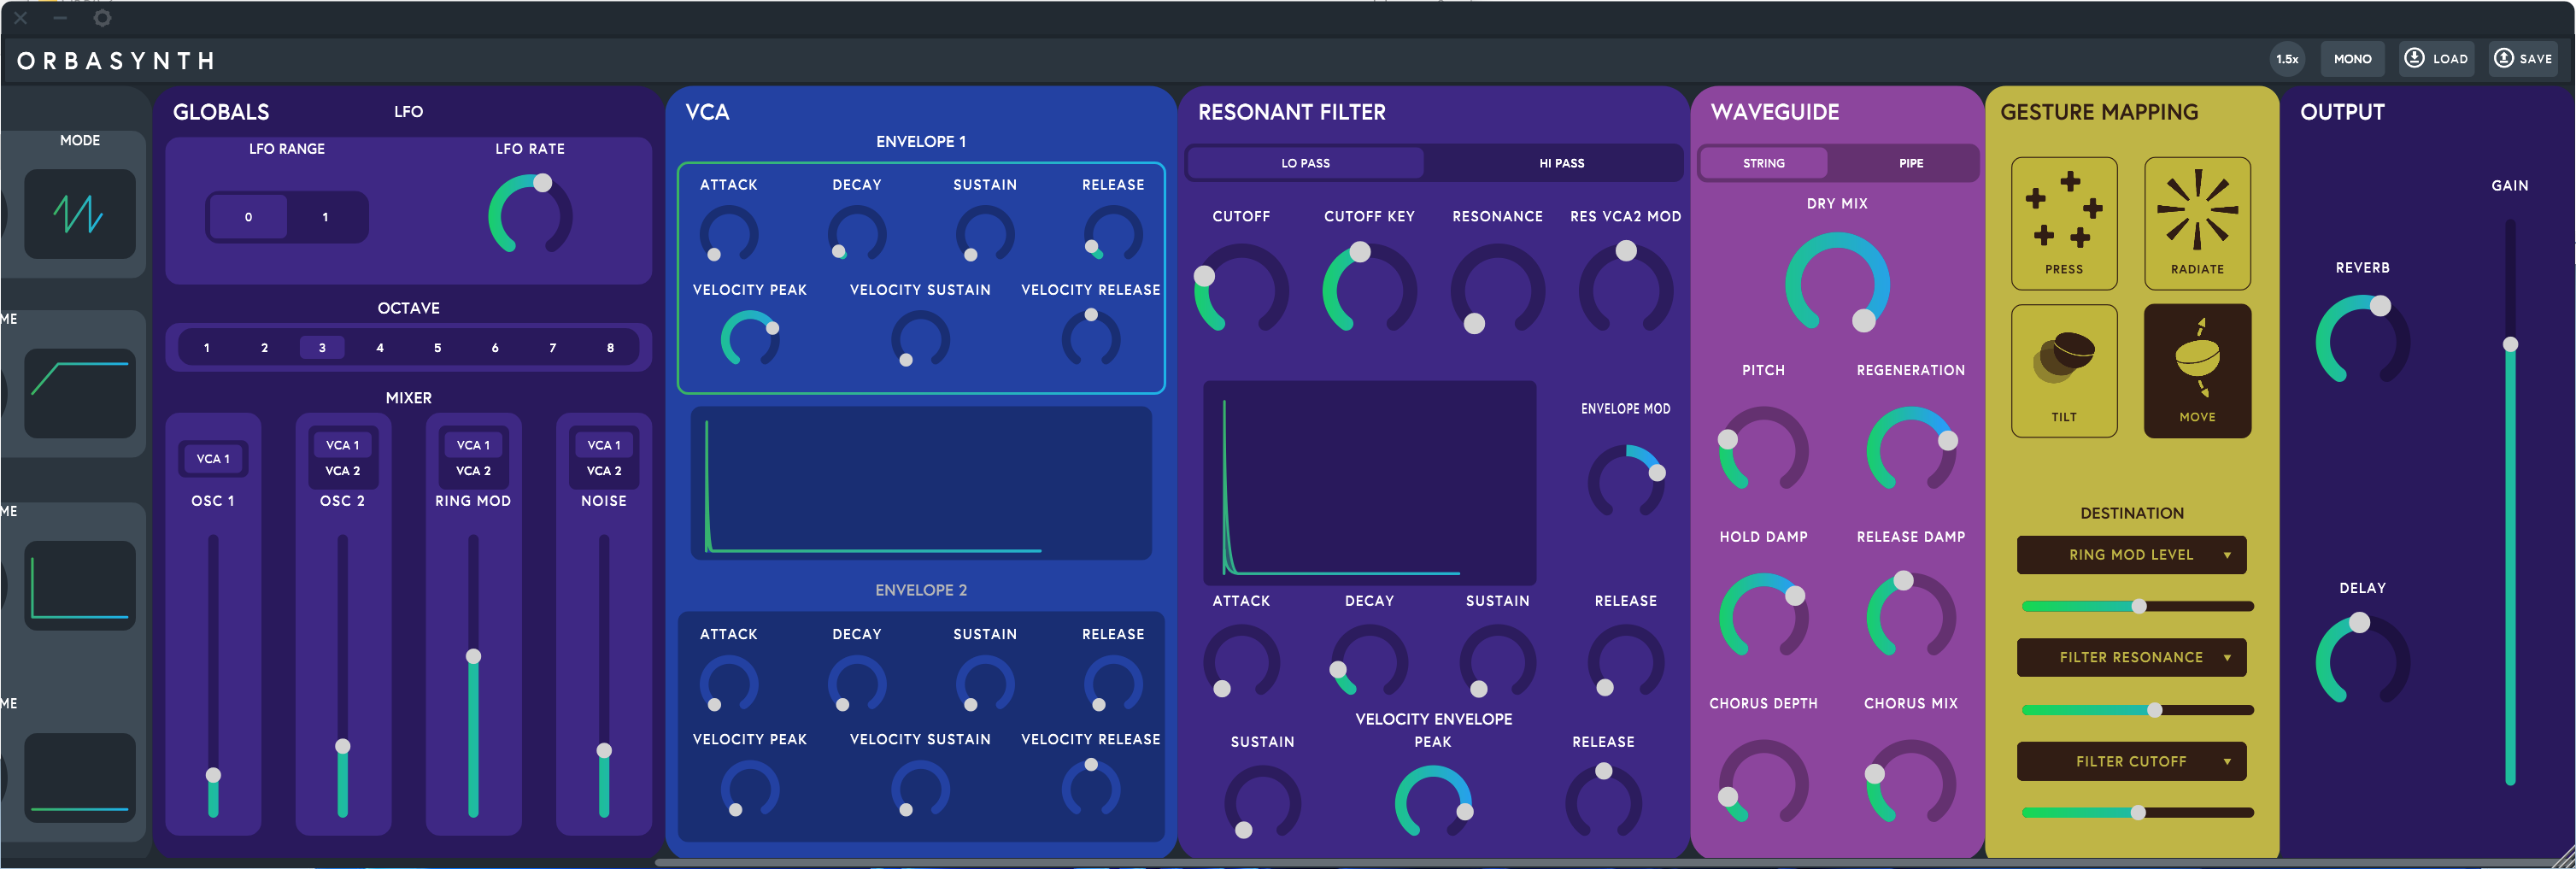Toggle VCA 1 routing for OSC 2
This screenshot has height=869, width=2576.
pyautogui.click(x=343, y=445)
